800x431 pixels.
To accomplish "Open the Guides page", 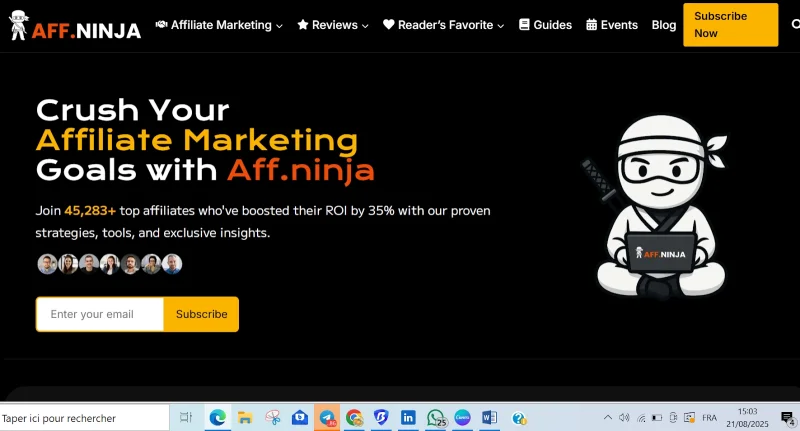I will [x=545, y=25].
